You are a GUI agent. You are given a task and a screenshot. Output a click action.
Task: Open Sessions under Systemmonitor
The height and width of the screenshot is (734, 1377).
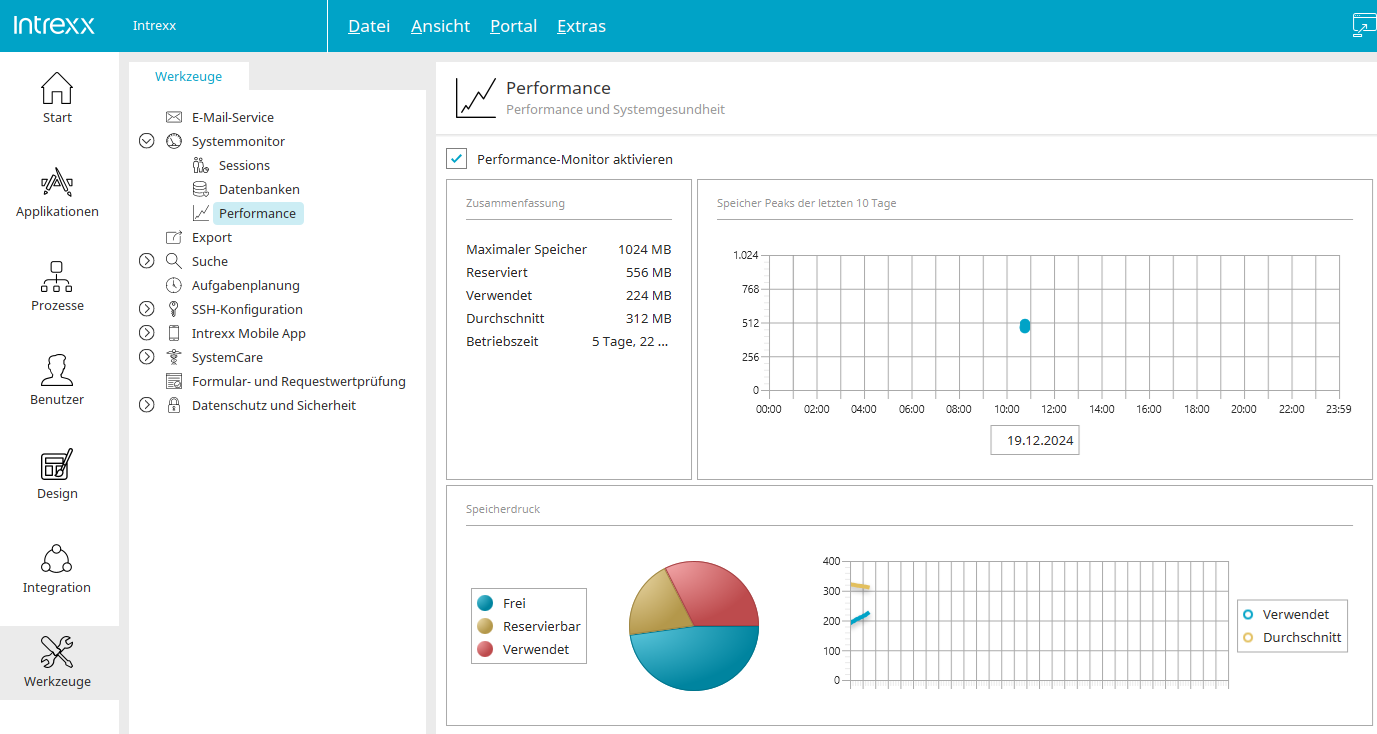tap(244, 165)
